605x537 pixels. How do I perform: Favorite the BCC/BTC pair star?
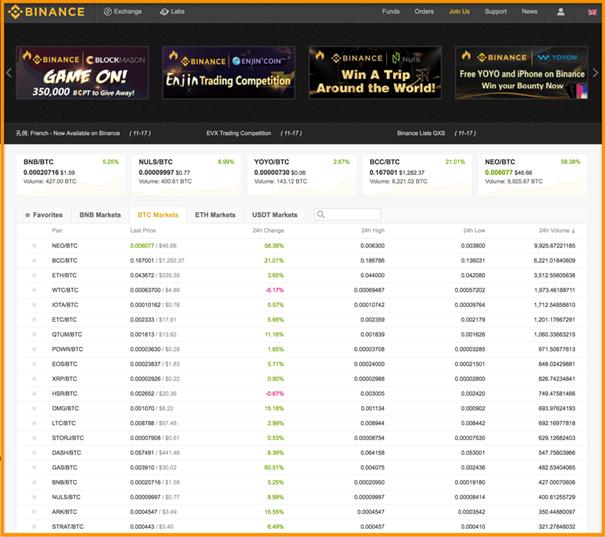click(x=34, y=260)
